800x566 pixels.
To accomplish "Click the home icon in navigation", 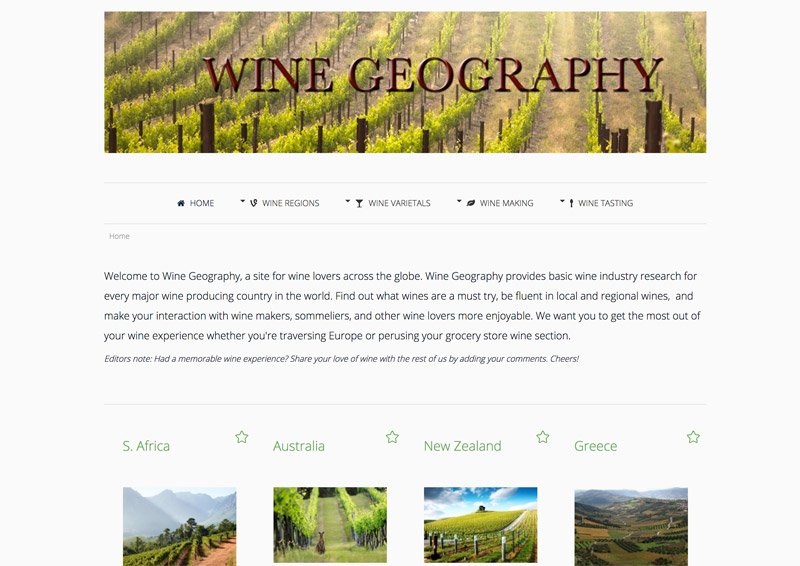I will (181, 203).
